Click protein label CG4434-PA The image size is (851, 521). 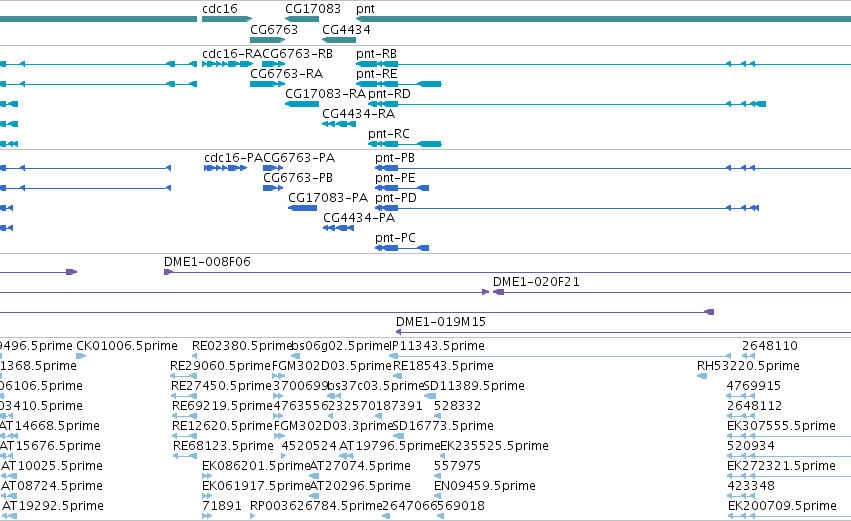(x=359, y=218)
